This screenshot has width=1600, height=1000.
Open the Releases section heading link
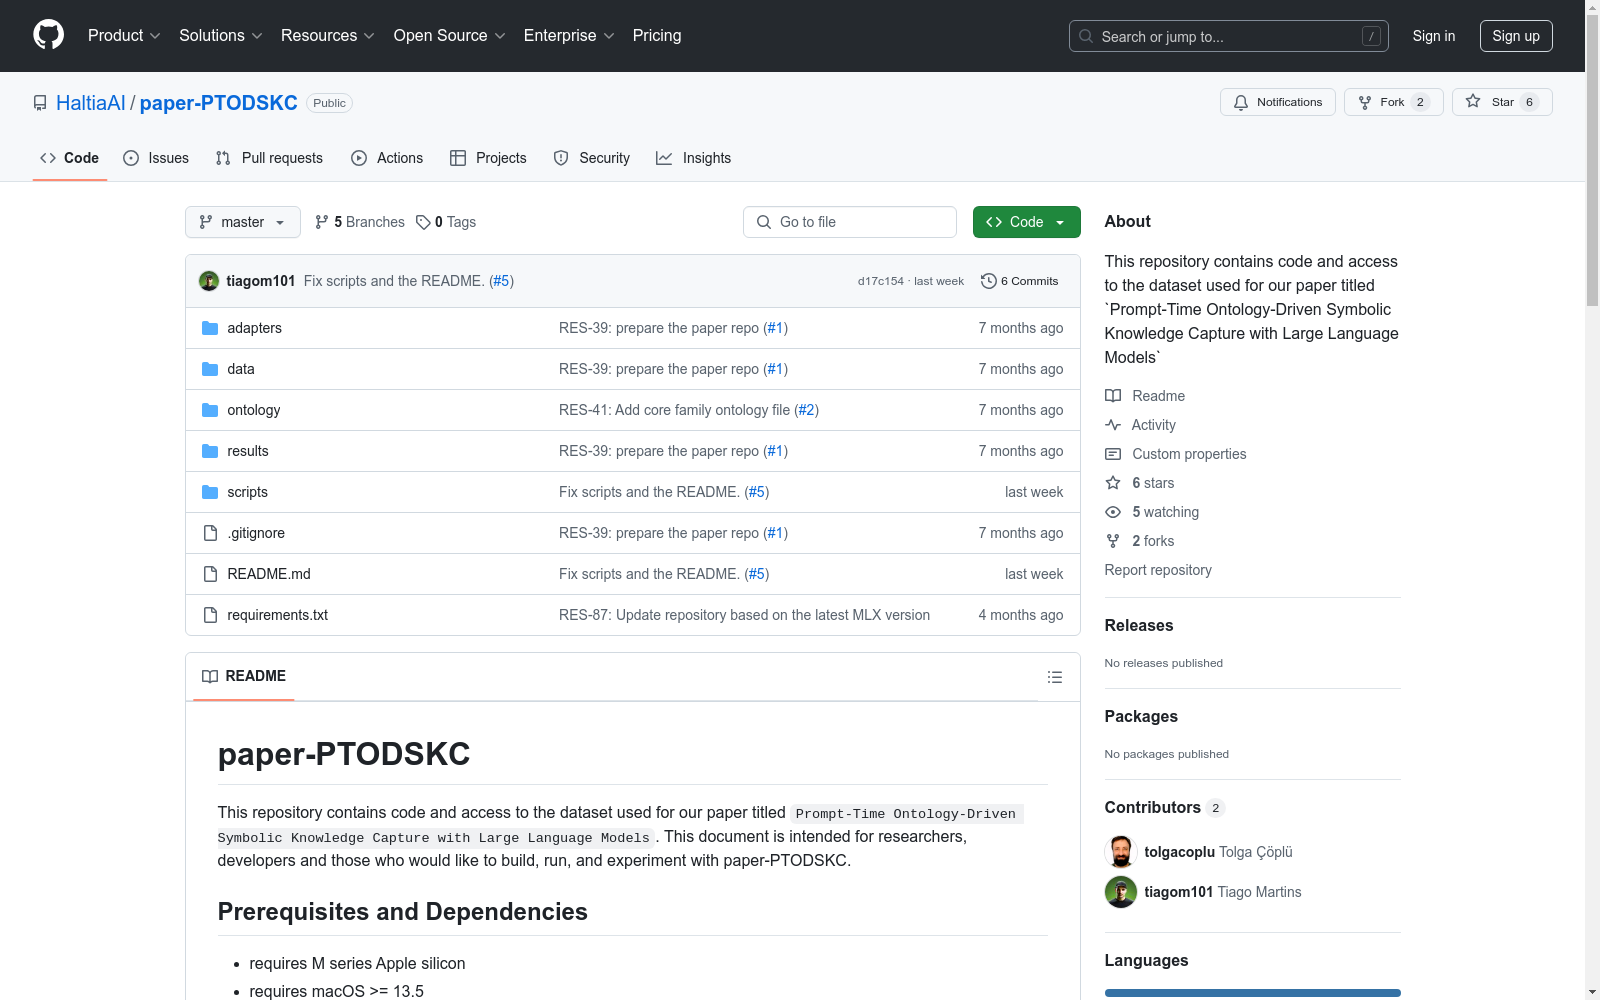(x=1139, y=626)
